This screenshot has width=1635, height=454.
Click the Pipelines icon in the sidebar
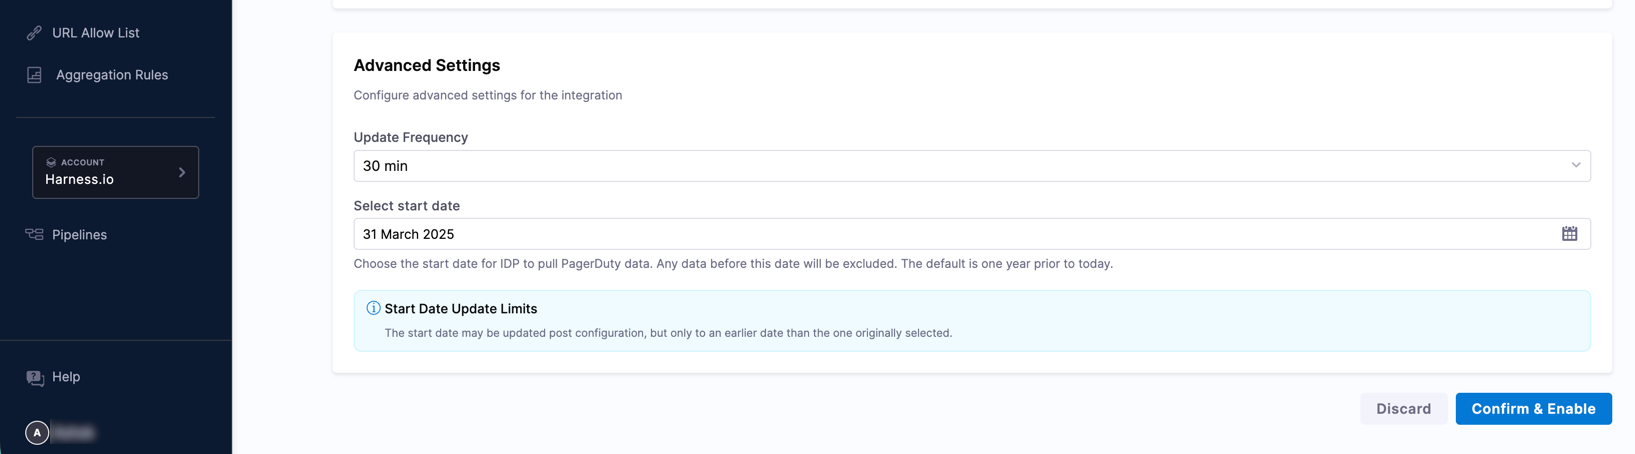[34, 235]
